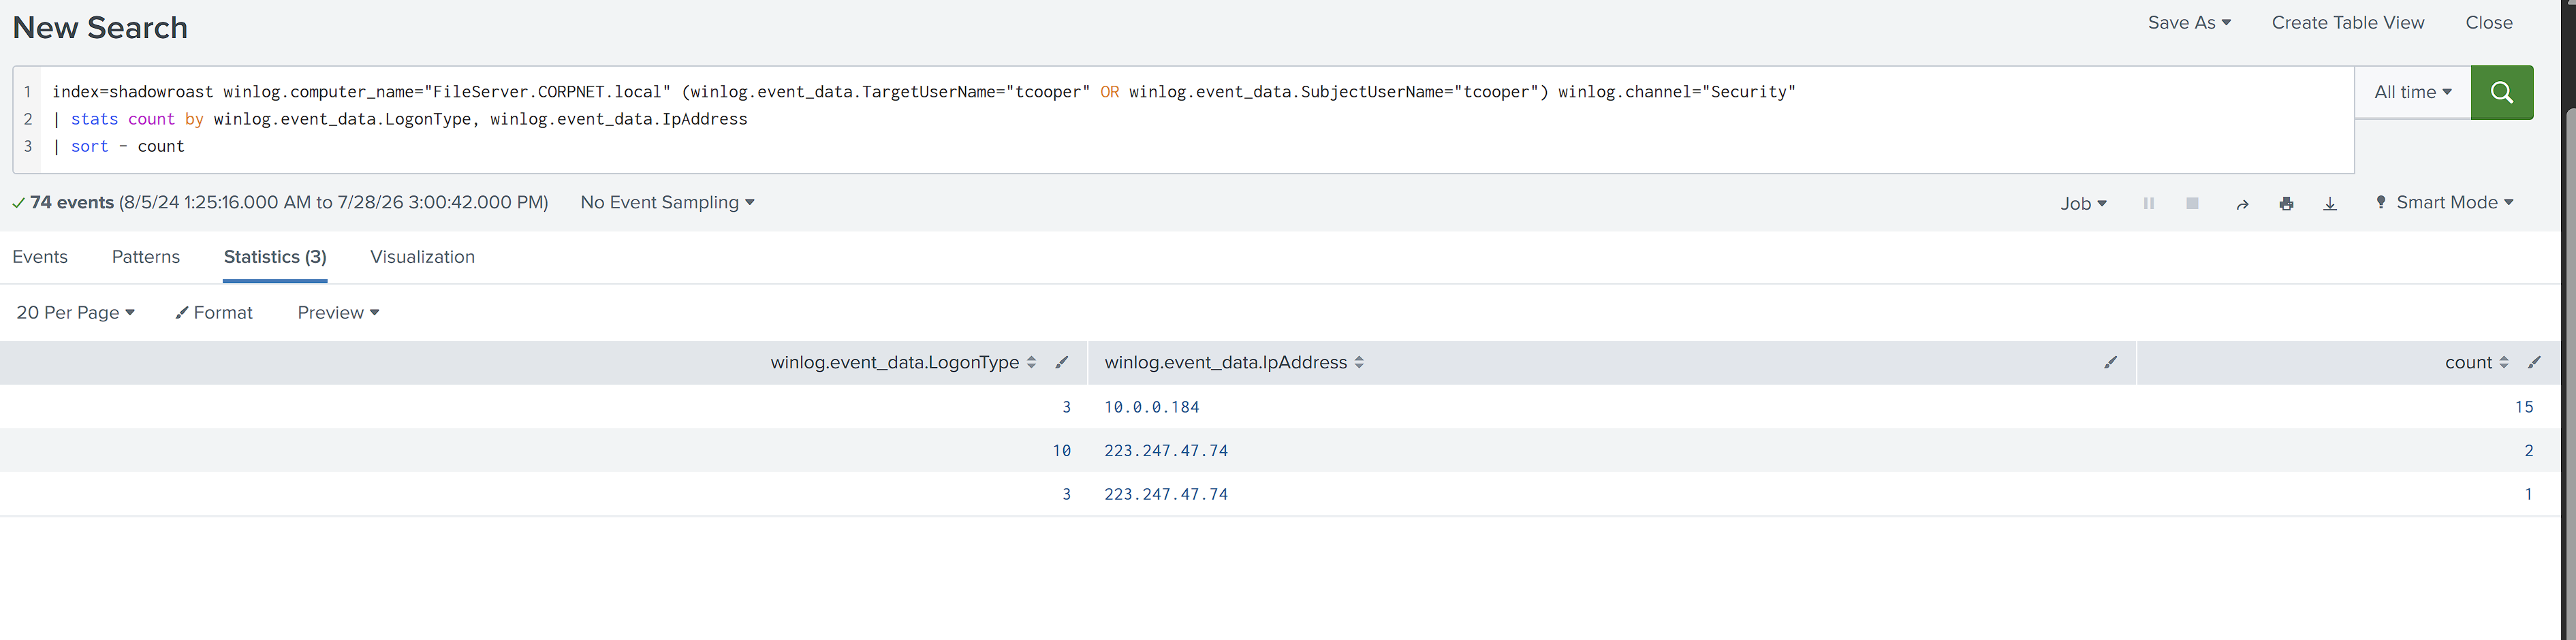
Task: Click Close button
Action: pyautogui.click(x=2489, y=23)
